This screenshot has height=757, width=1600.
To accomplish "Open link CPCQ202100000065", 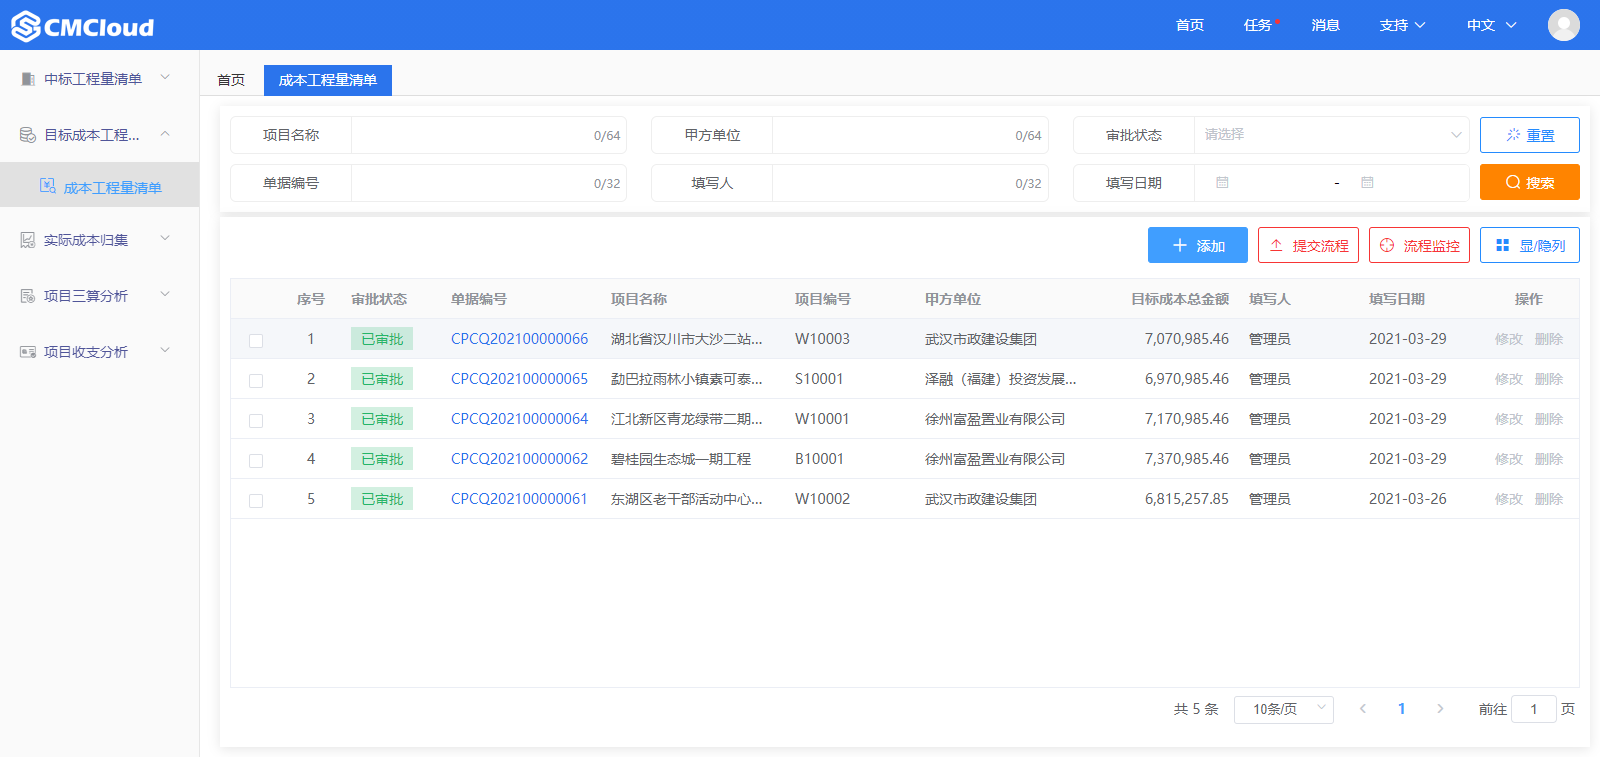I will 519,379.
